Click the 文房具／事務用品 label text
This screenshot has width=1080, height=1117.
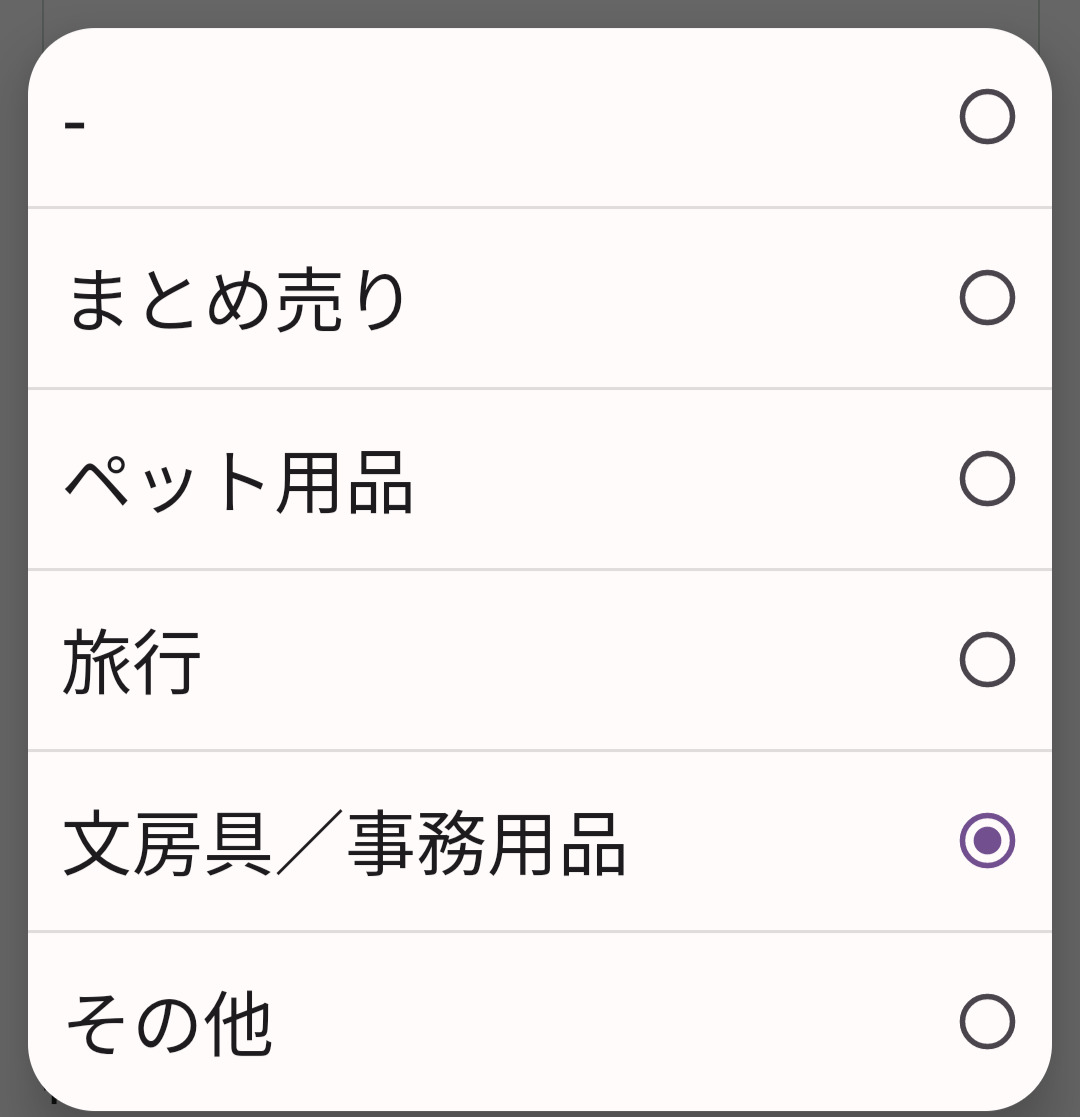pos(344,843)
